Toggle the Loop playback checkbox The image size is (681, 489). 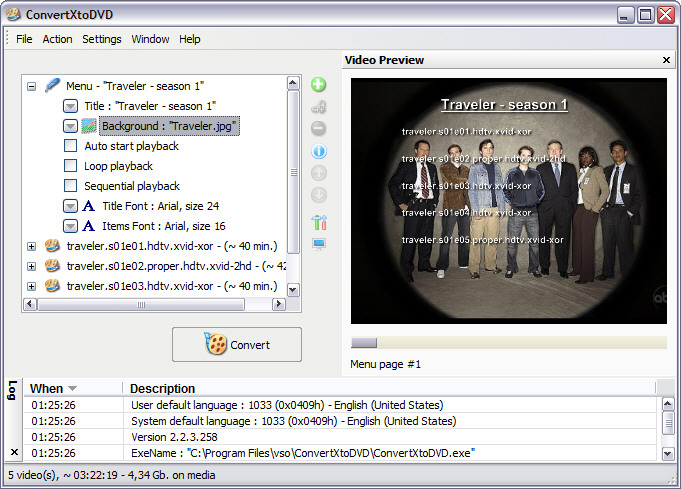70,165
